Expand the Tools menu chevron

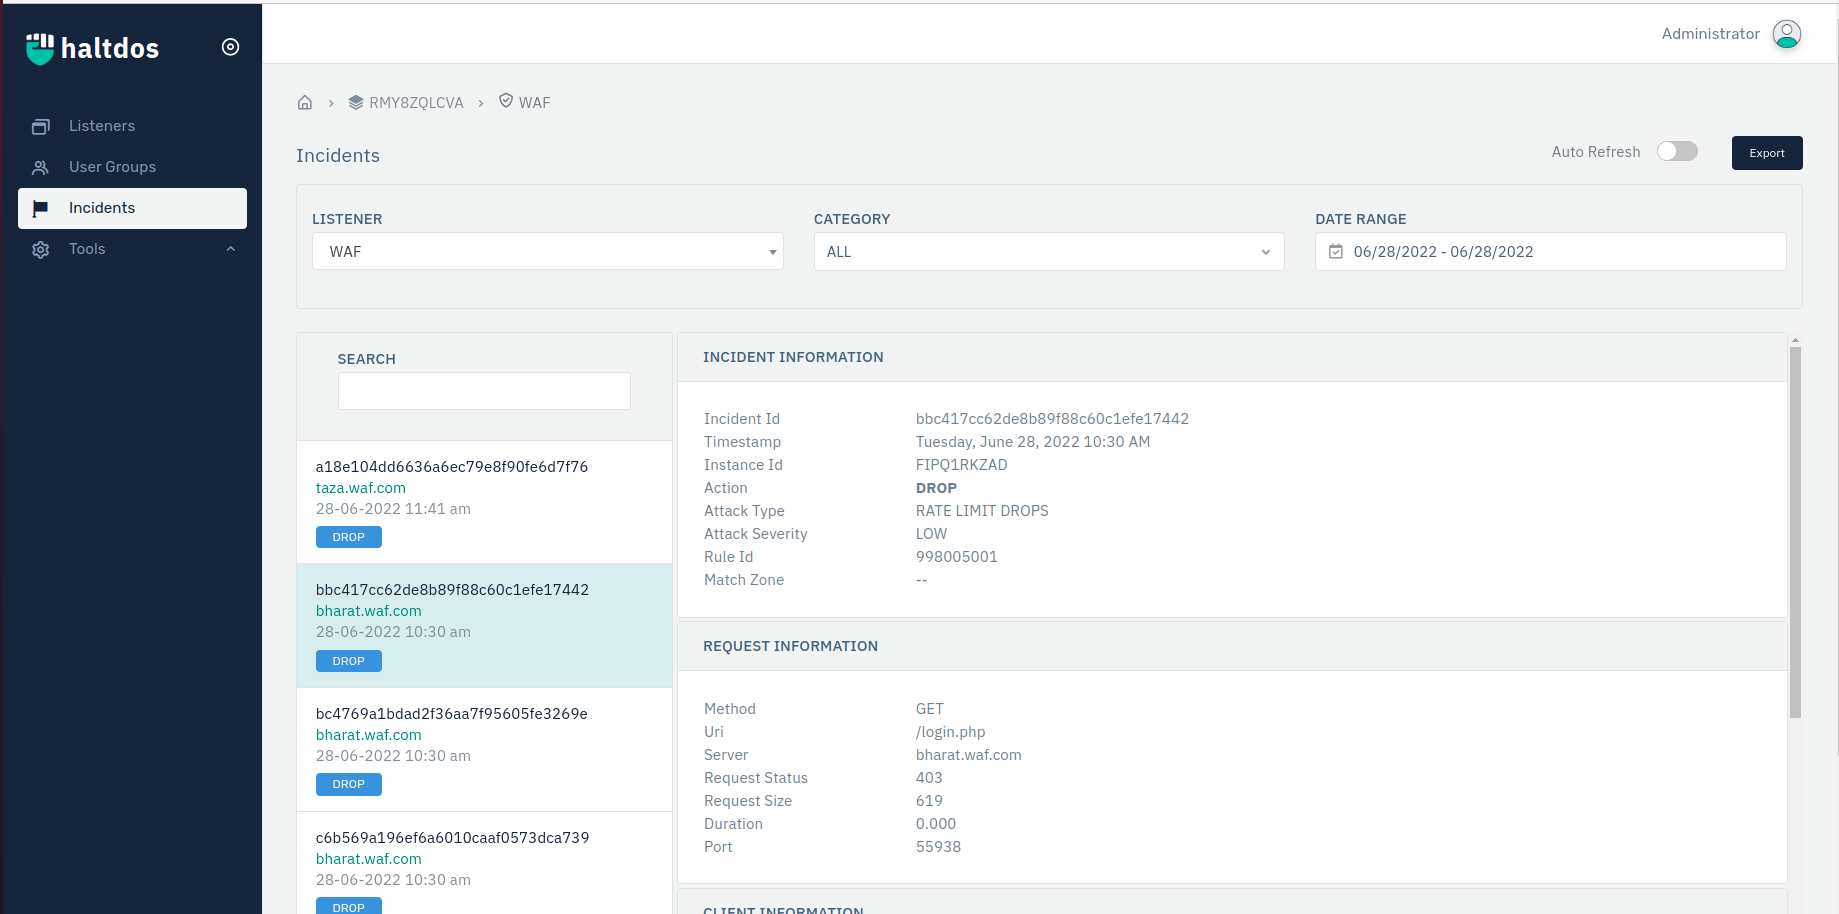[231, 249]
